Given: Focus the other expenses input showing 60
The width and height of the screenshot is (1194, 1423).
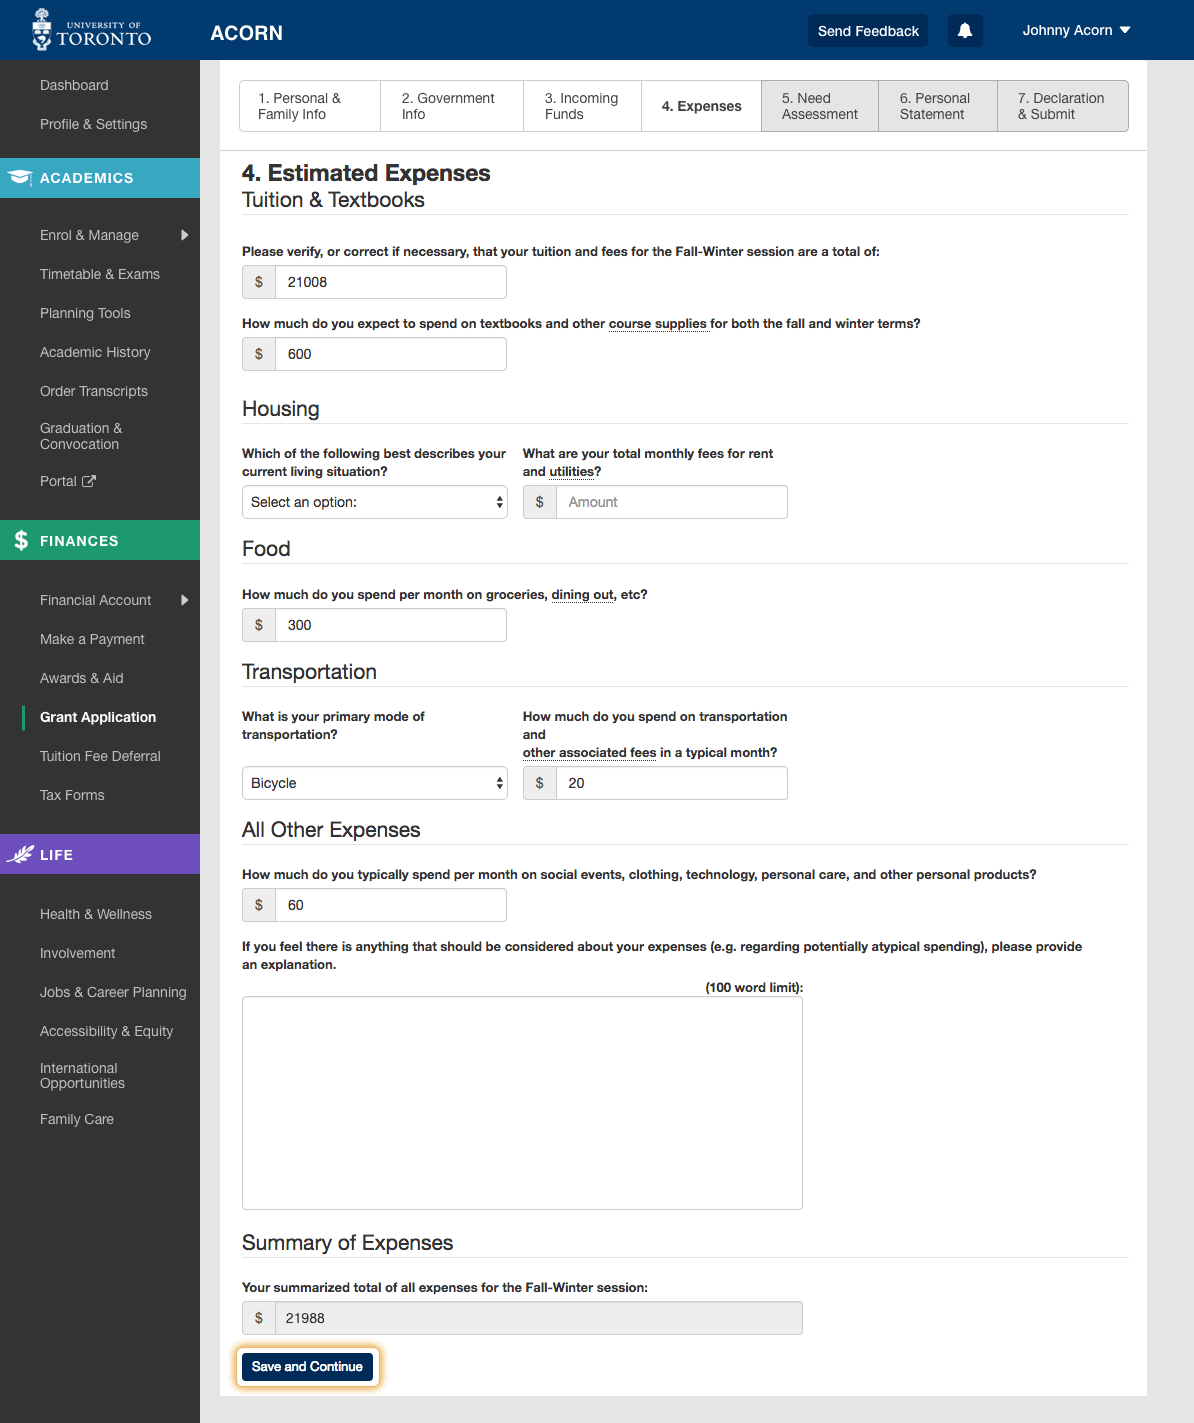Looking at the screenshot, I should [391, 905].
